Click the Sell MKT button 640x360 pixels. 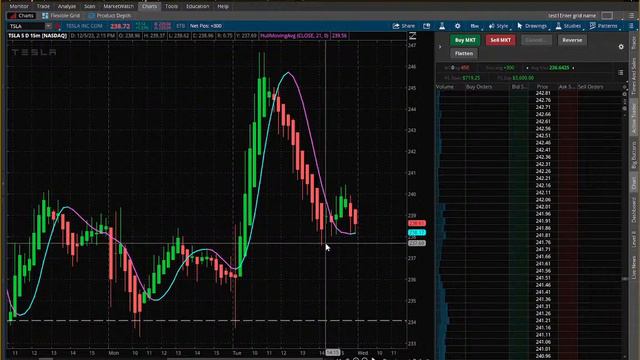click(500, 40)
